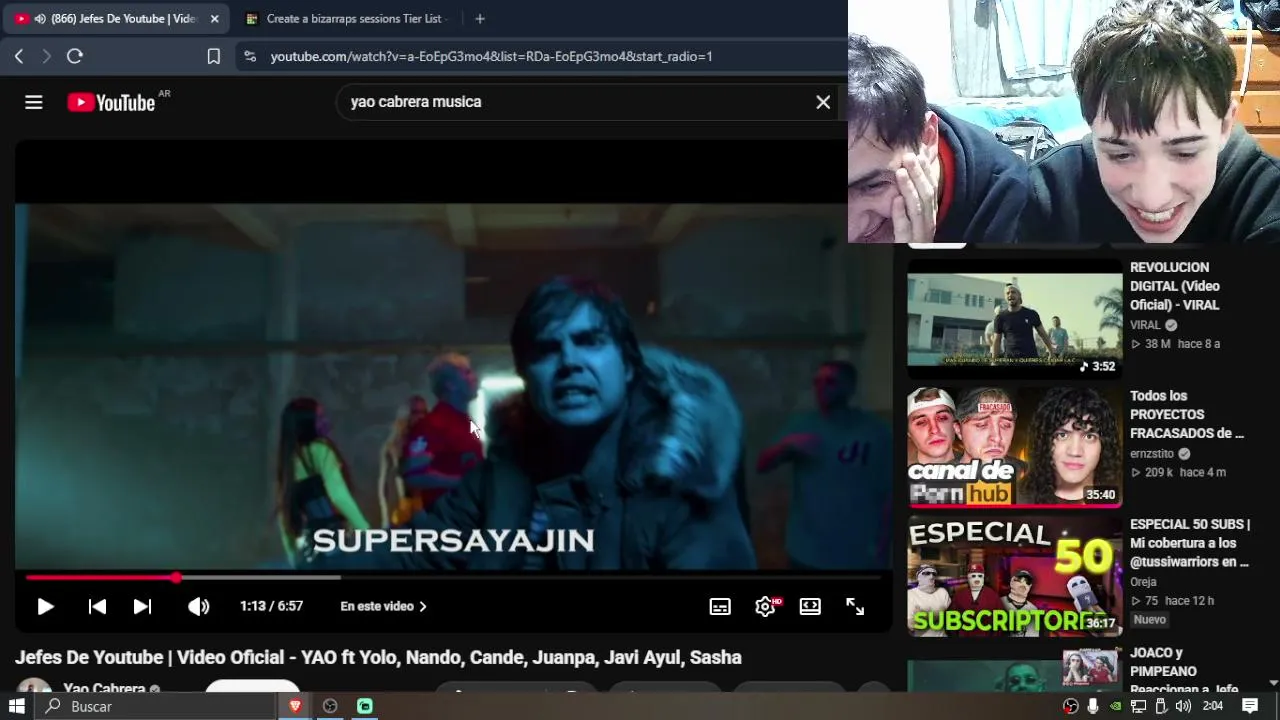Visit the ernzstito channel name
The height and width of the screenshot is (720, 1280).
click(x=1152, y=453)
